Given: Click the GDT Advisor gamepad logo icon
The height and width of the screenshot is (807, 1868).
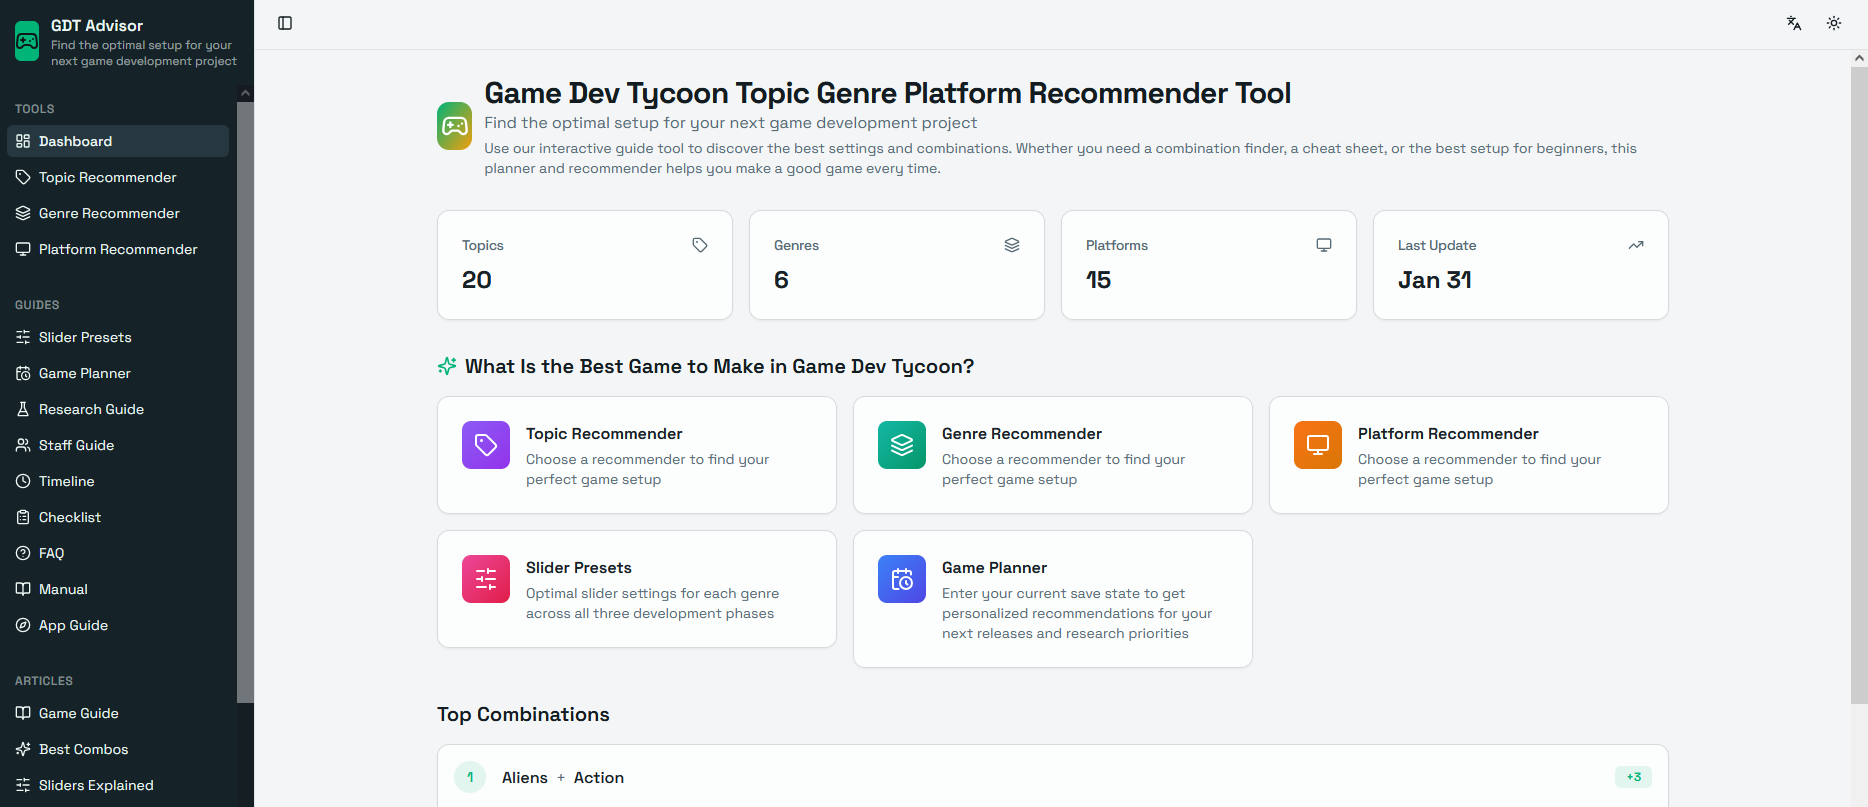Looking at the screenshot, I should [x=27, y=42].
